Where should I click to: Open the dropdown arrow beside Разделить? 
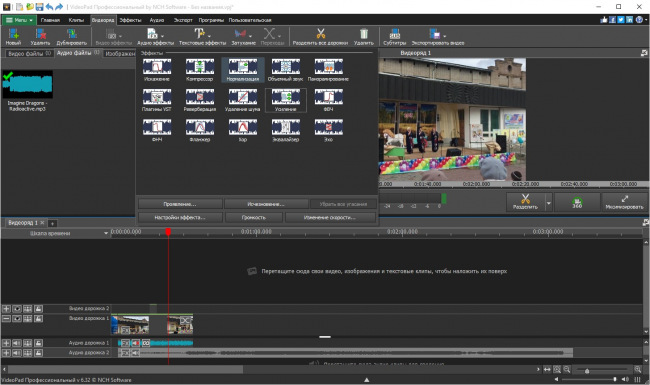(x=549, y=203)
